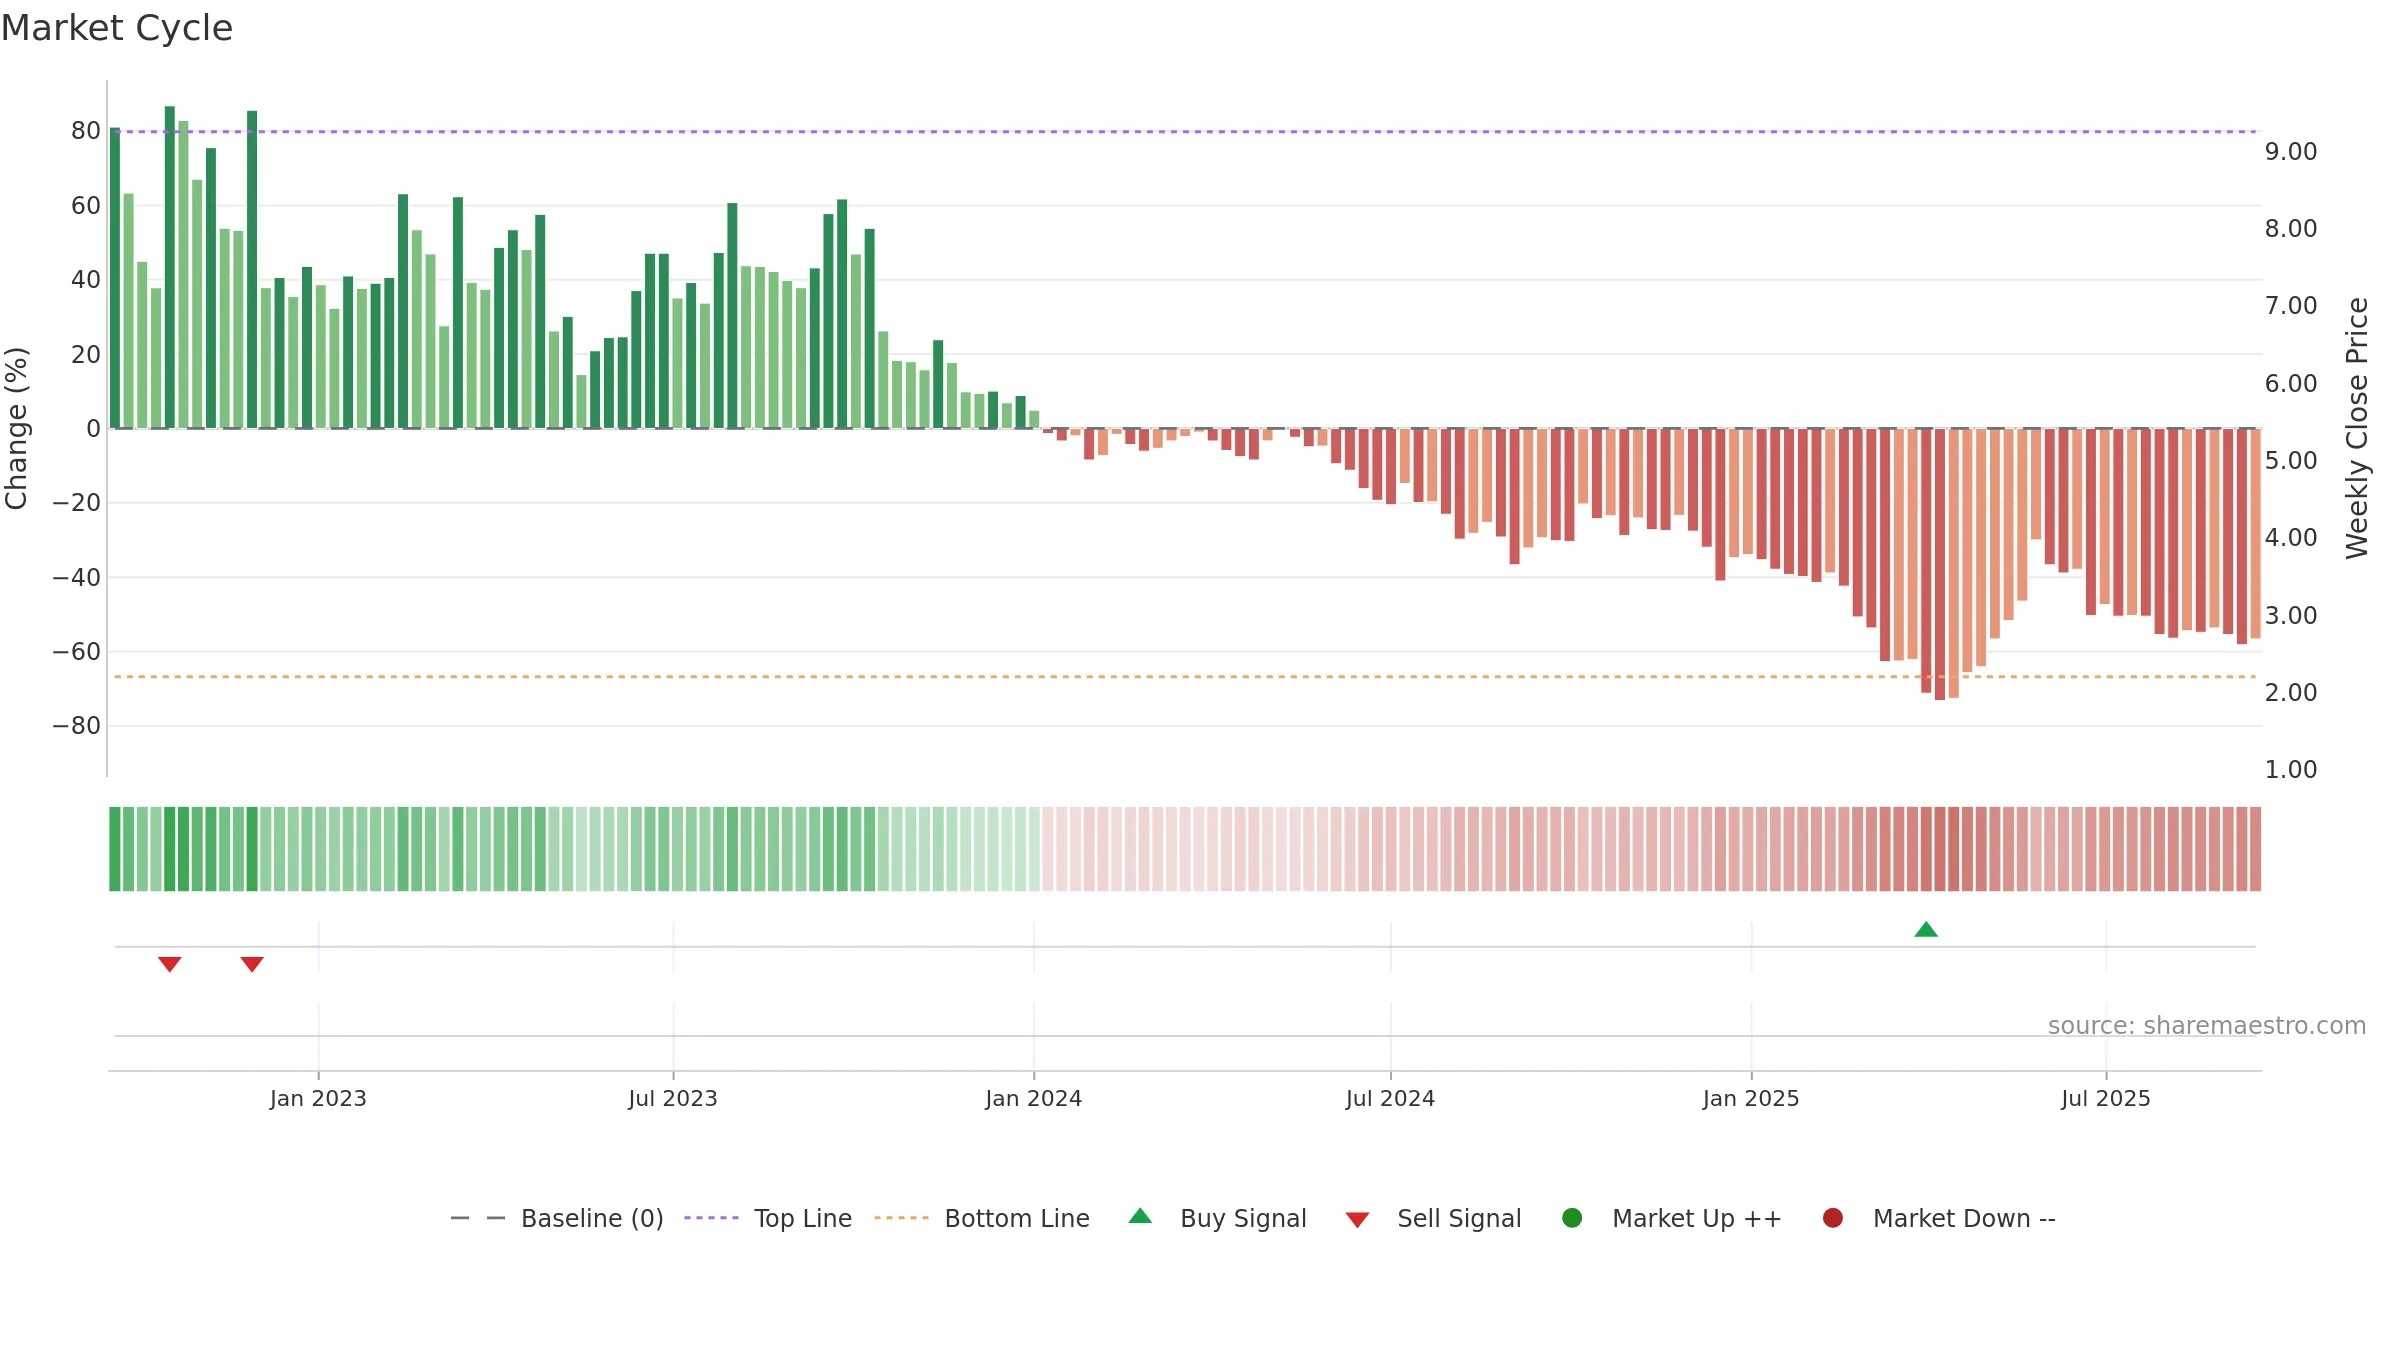The image size is (2400, 1350).
Task: Toggle the Top Line legend entry
Action: 768,1218
